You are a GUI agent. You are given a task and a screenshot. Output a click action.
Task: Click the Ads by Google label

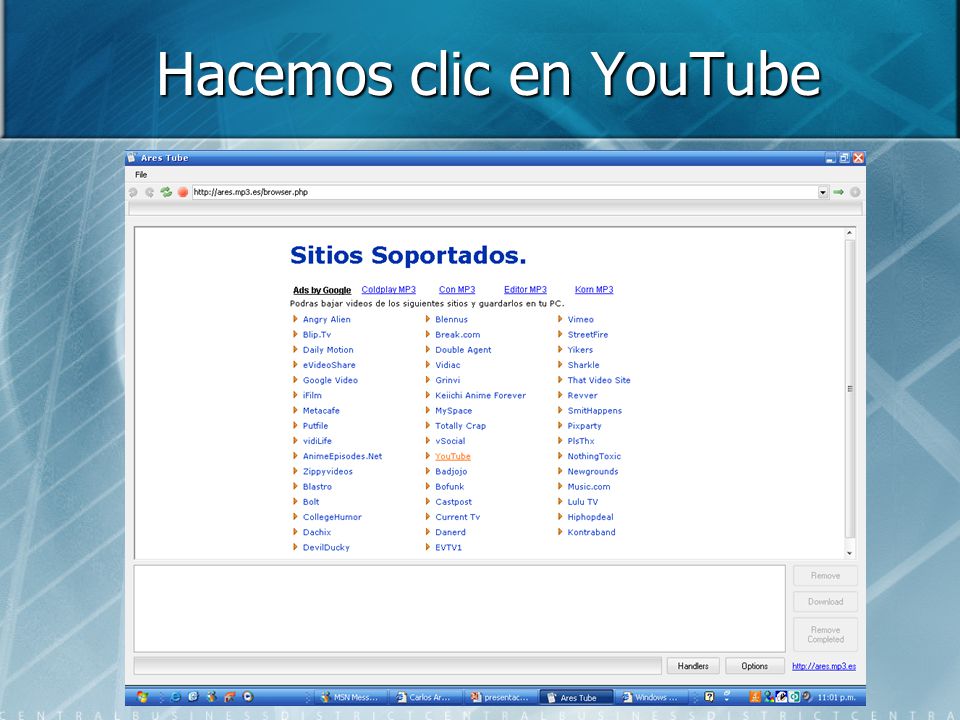point(322,290)
